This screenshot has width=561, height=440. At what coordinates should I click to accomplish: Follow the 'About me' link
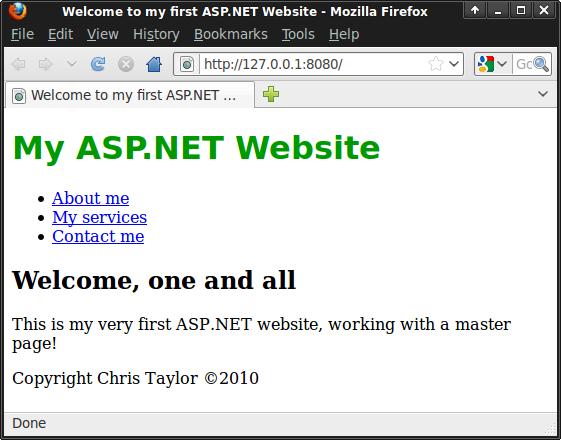[x=91, y=198]
